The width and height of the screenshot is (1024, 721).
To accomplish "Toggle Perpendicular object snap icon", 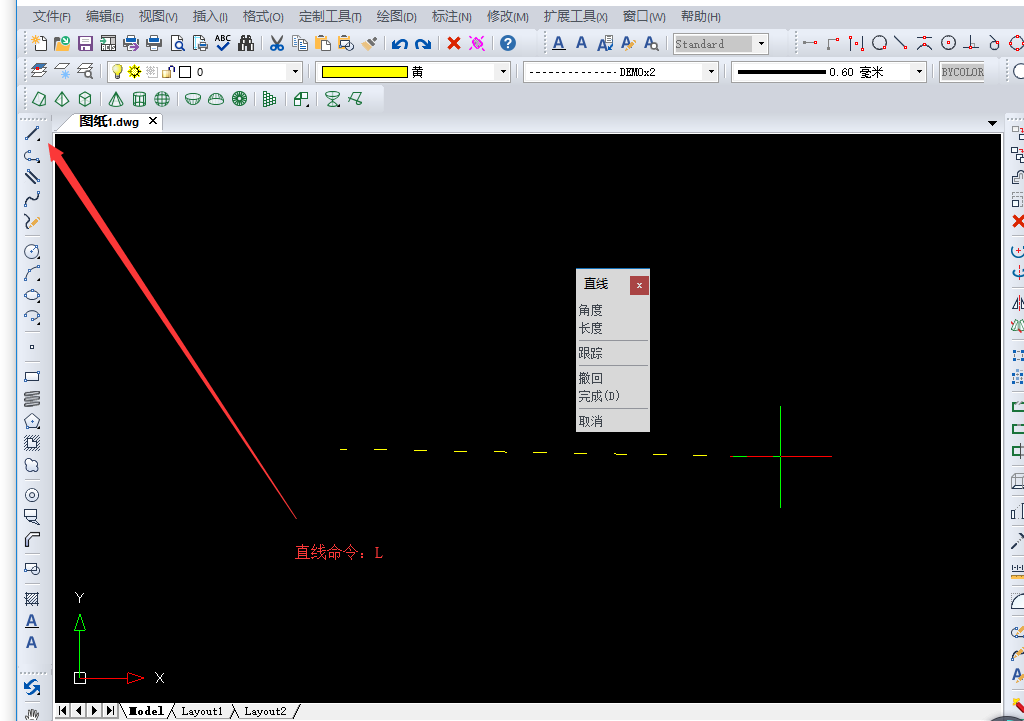I will tap(971, 43).
